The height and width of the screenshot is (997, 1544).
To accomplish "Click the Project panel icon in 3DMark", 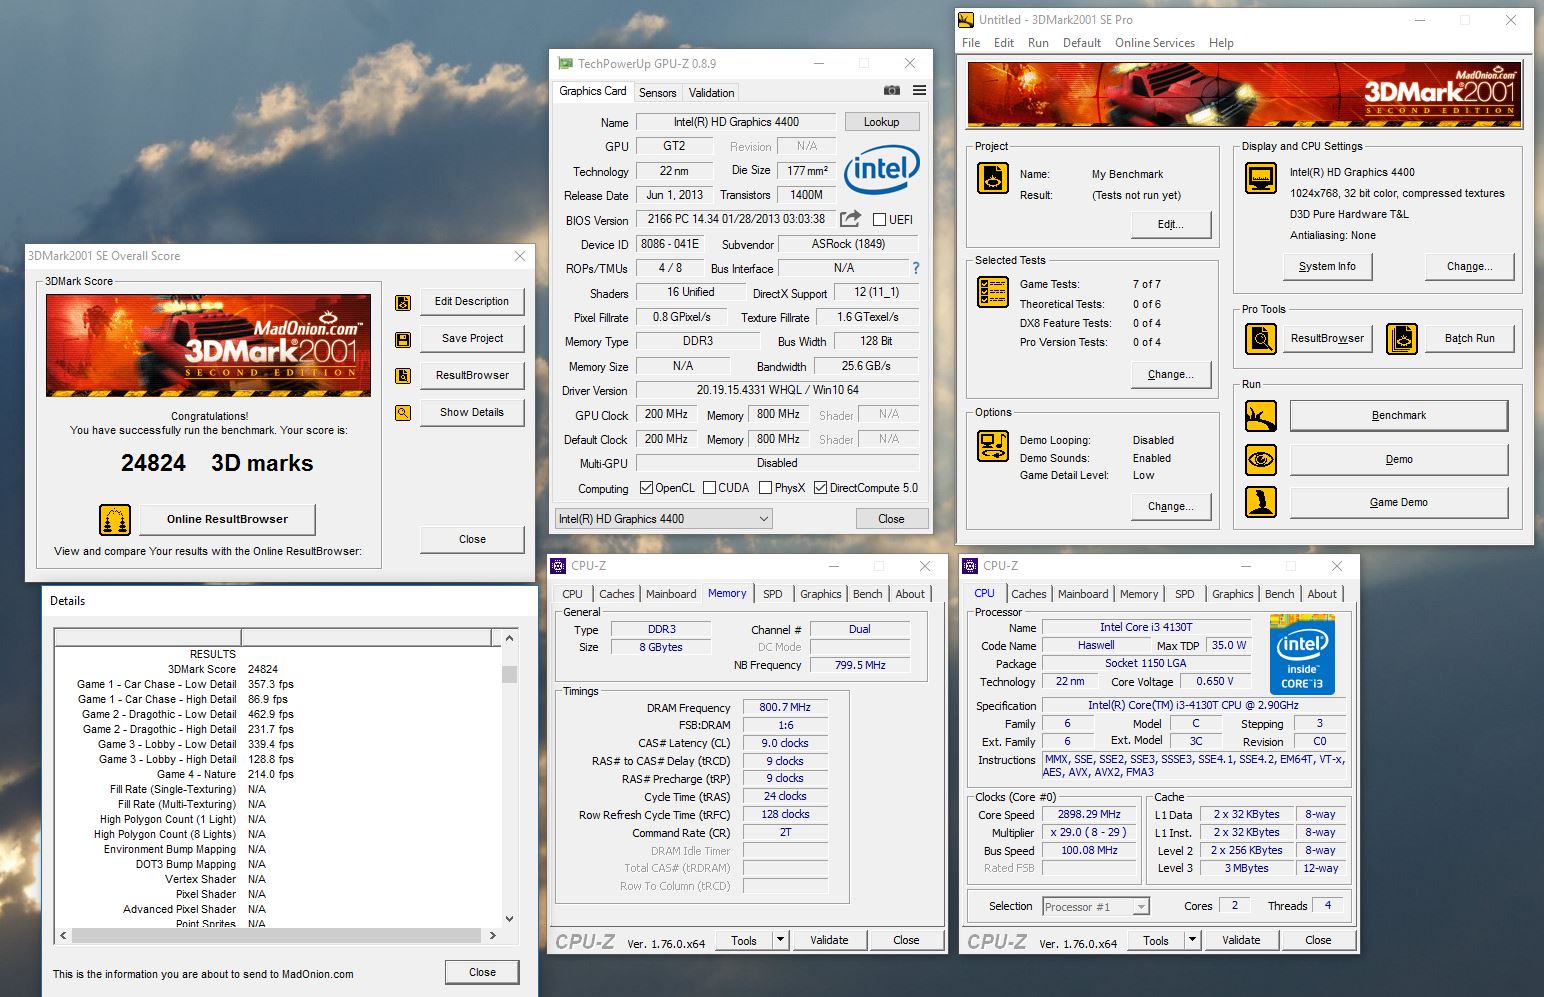I will coord(993,178).
